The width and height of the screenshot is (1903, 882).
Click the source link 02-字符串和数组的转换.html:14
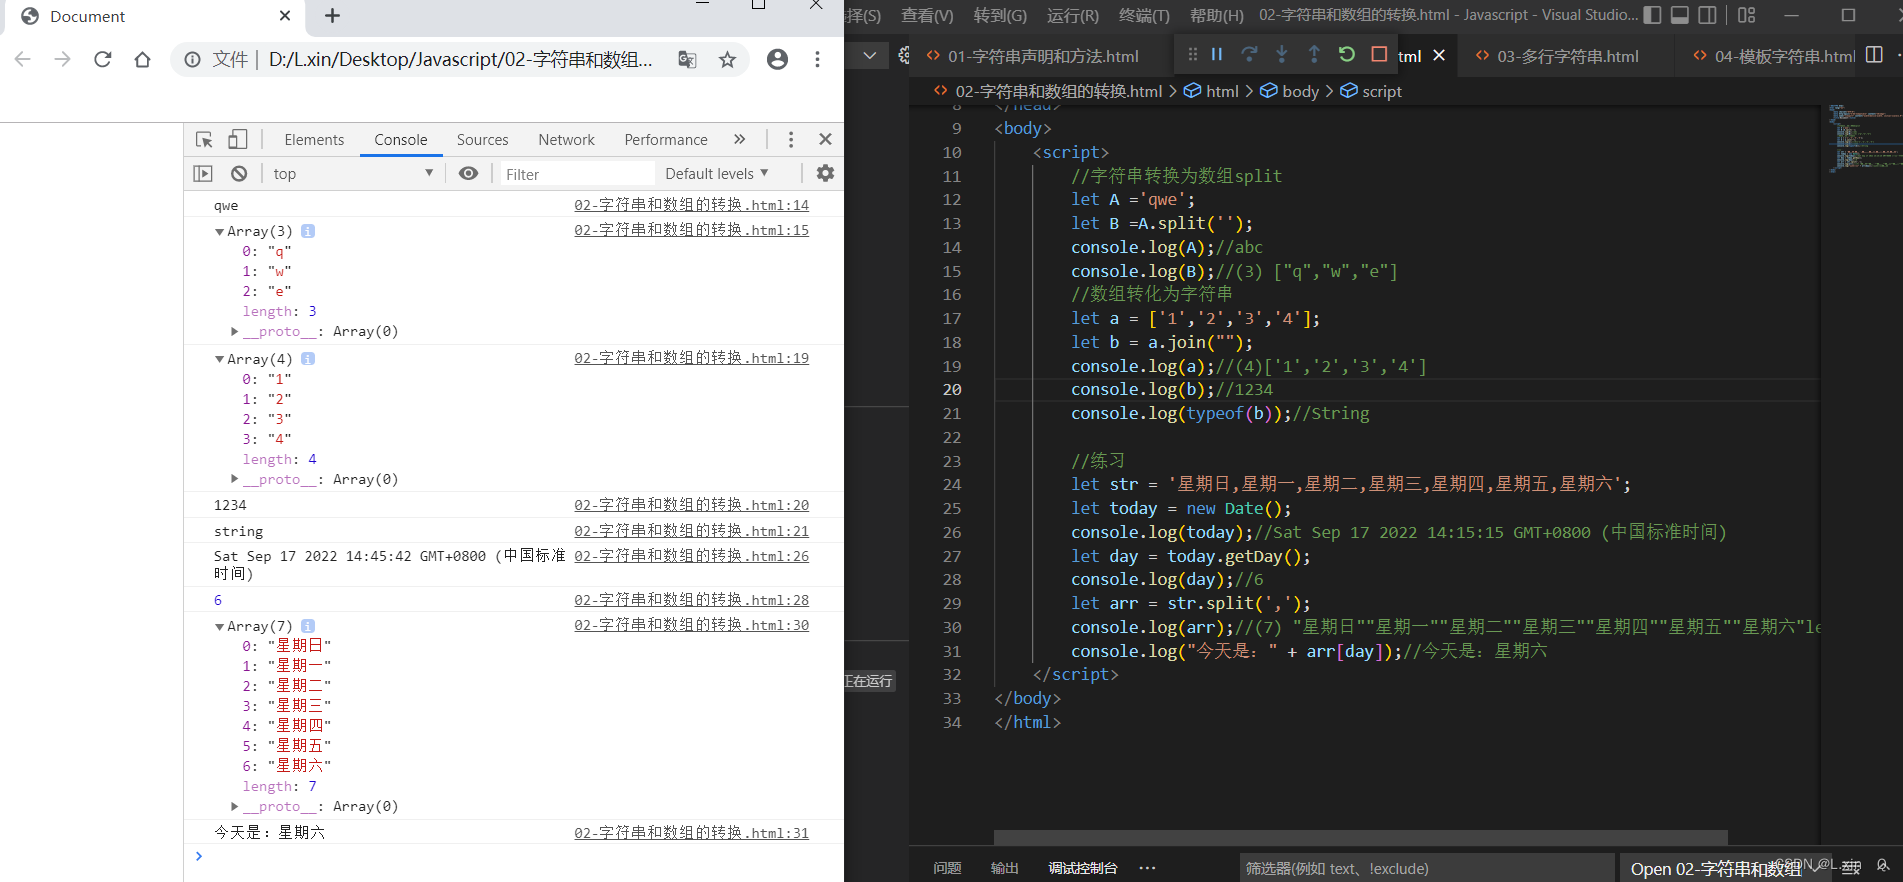click(691, 205)
